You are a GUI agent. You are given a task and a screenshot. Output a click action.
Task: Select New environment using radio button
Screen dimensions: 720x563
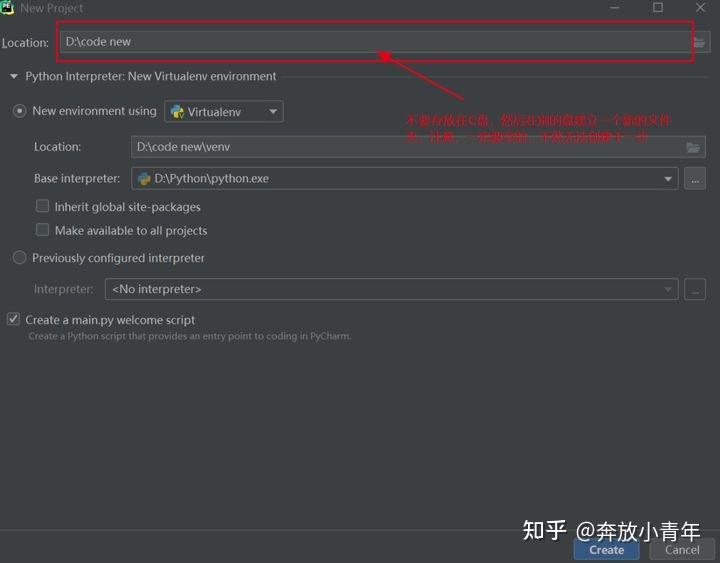pyautogui.click(x=19, y=111)
